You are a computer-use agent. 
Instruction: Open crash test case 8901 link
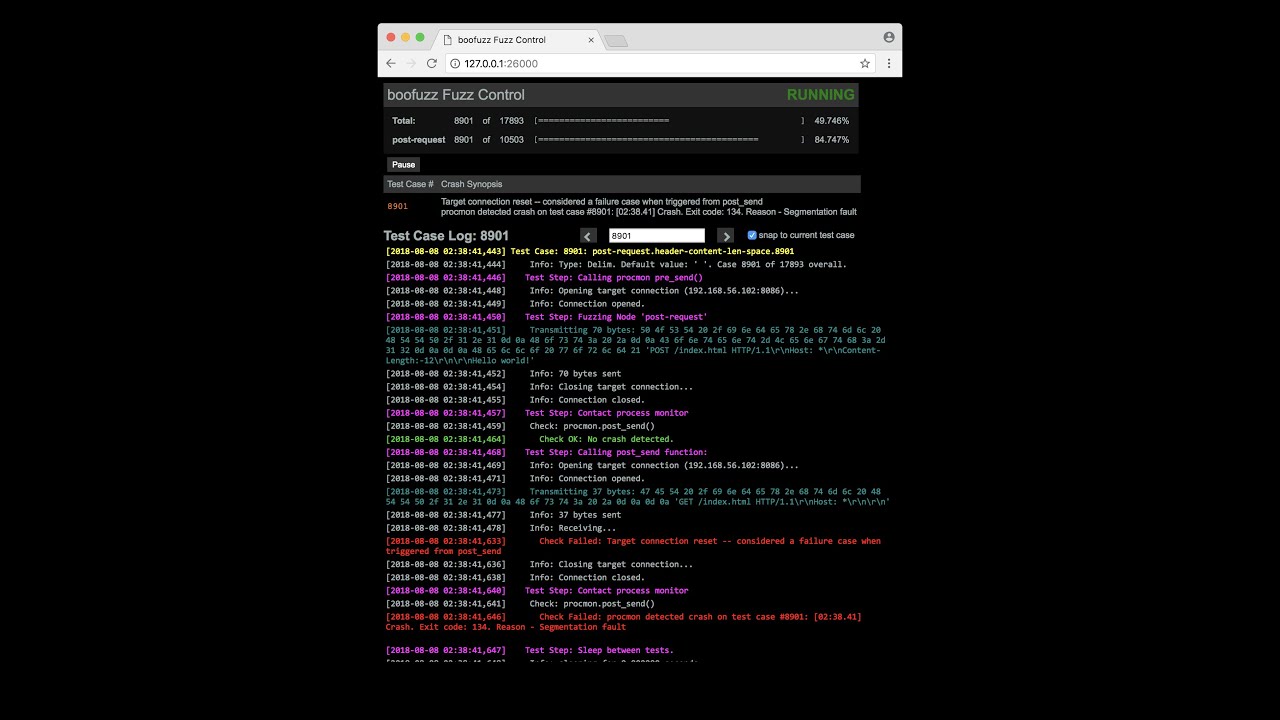pos(397,207)
